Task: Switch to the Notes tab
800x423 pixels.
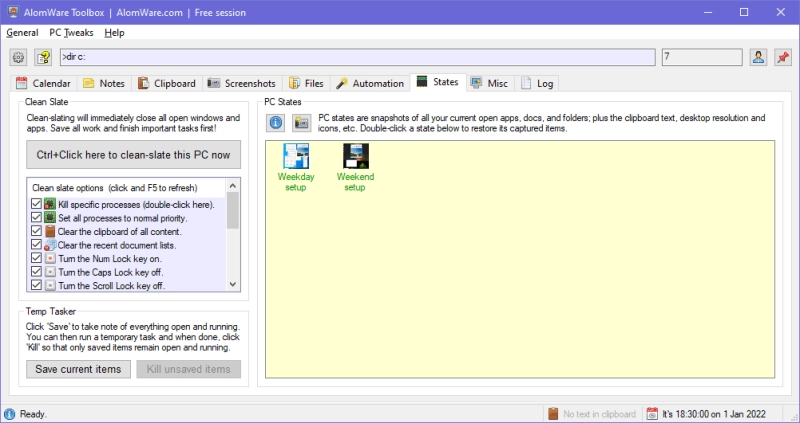Action: pyautogui.click(x=104, y=83)
